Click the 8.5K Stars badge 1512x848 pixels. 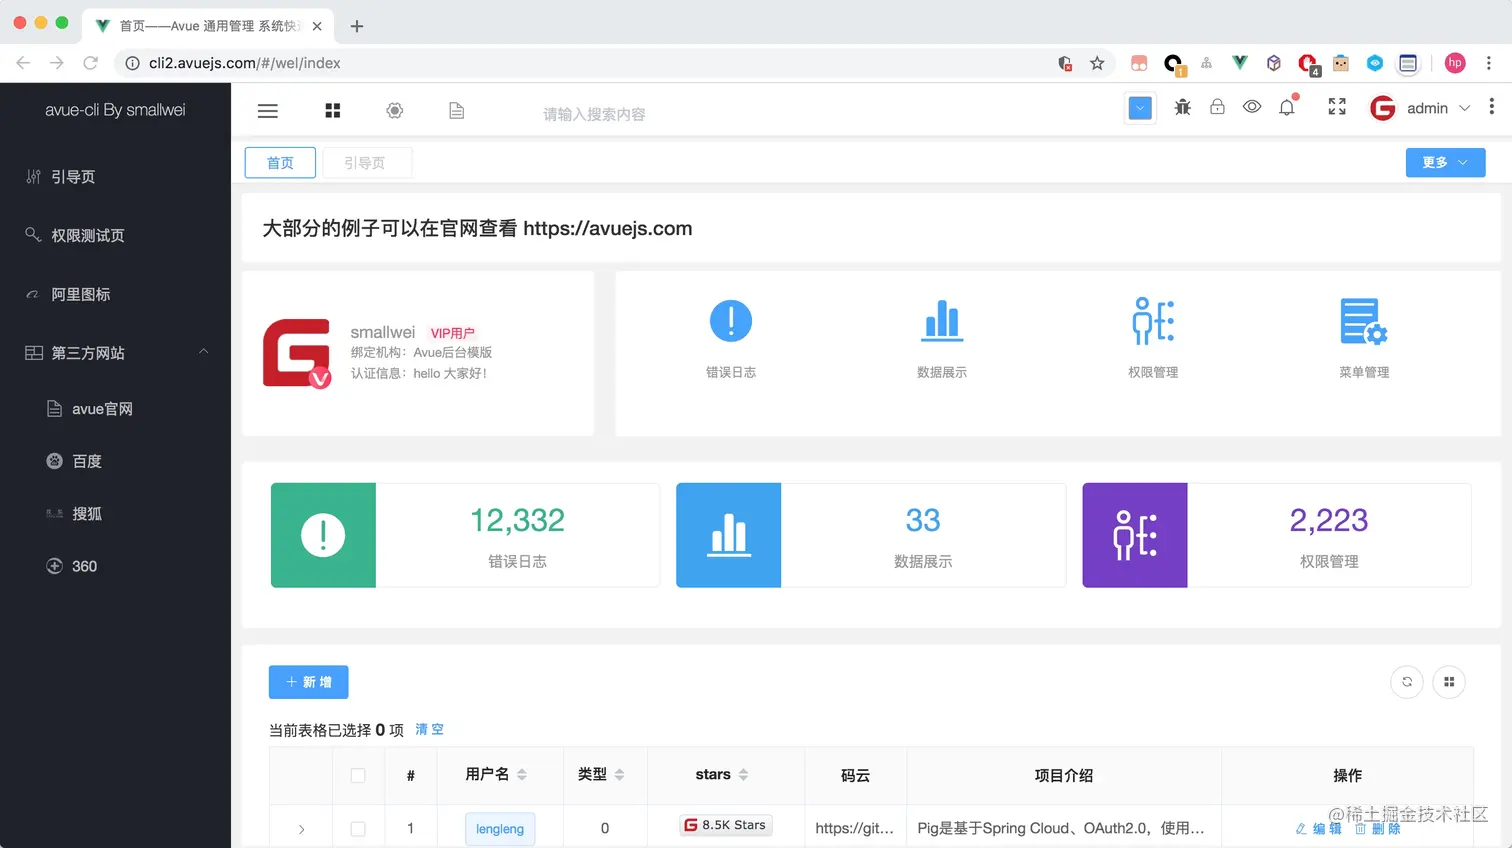coord(725,825)
